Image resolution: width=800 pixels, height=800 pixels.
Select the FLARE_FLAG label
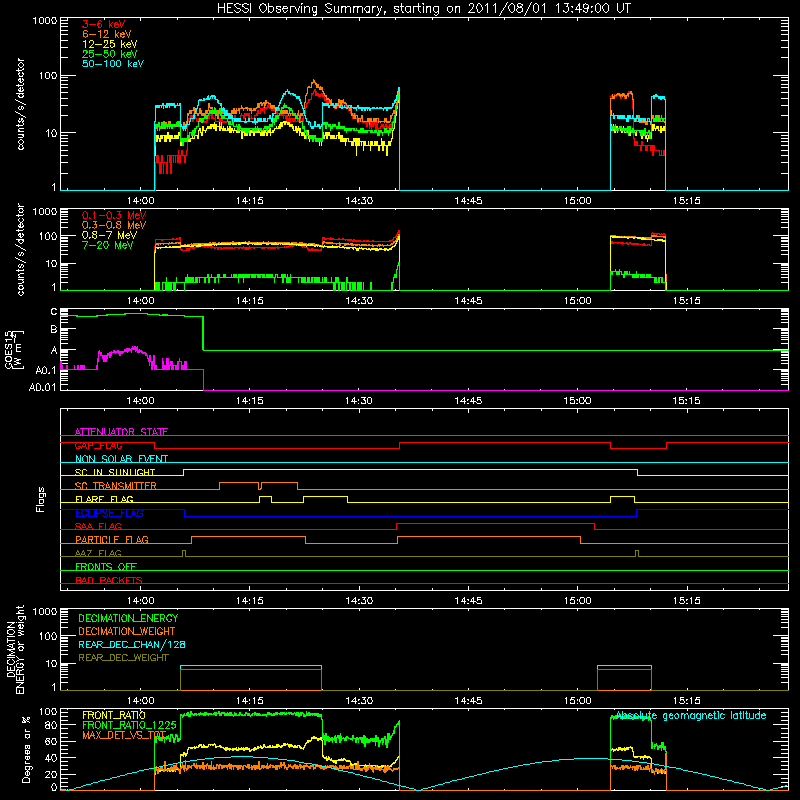[x=104, y=499]
